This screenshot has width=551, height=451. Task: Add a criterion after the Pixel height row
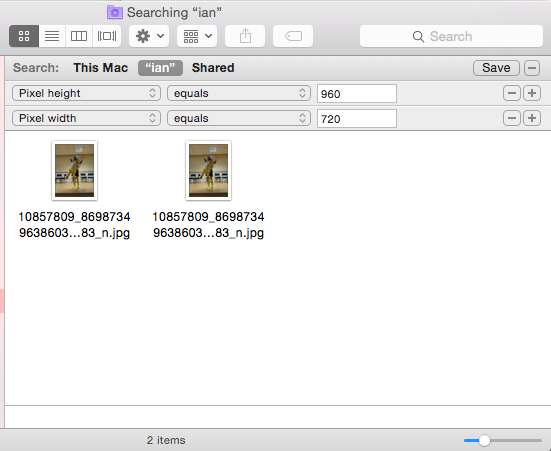click(x=532, y=93)
